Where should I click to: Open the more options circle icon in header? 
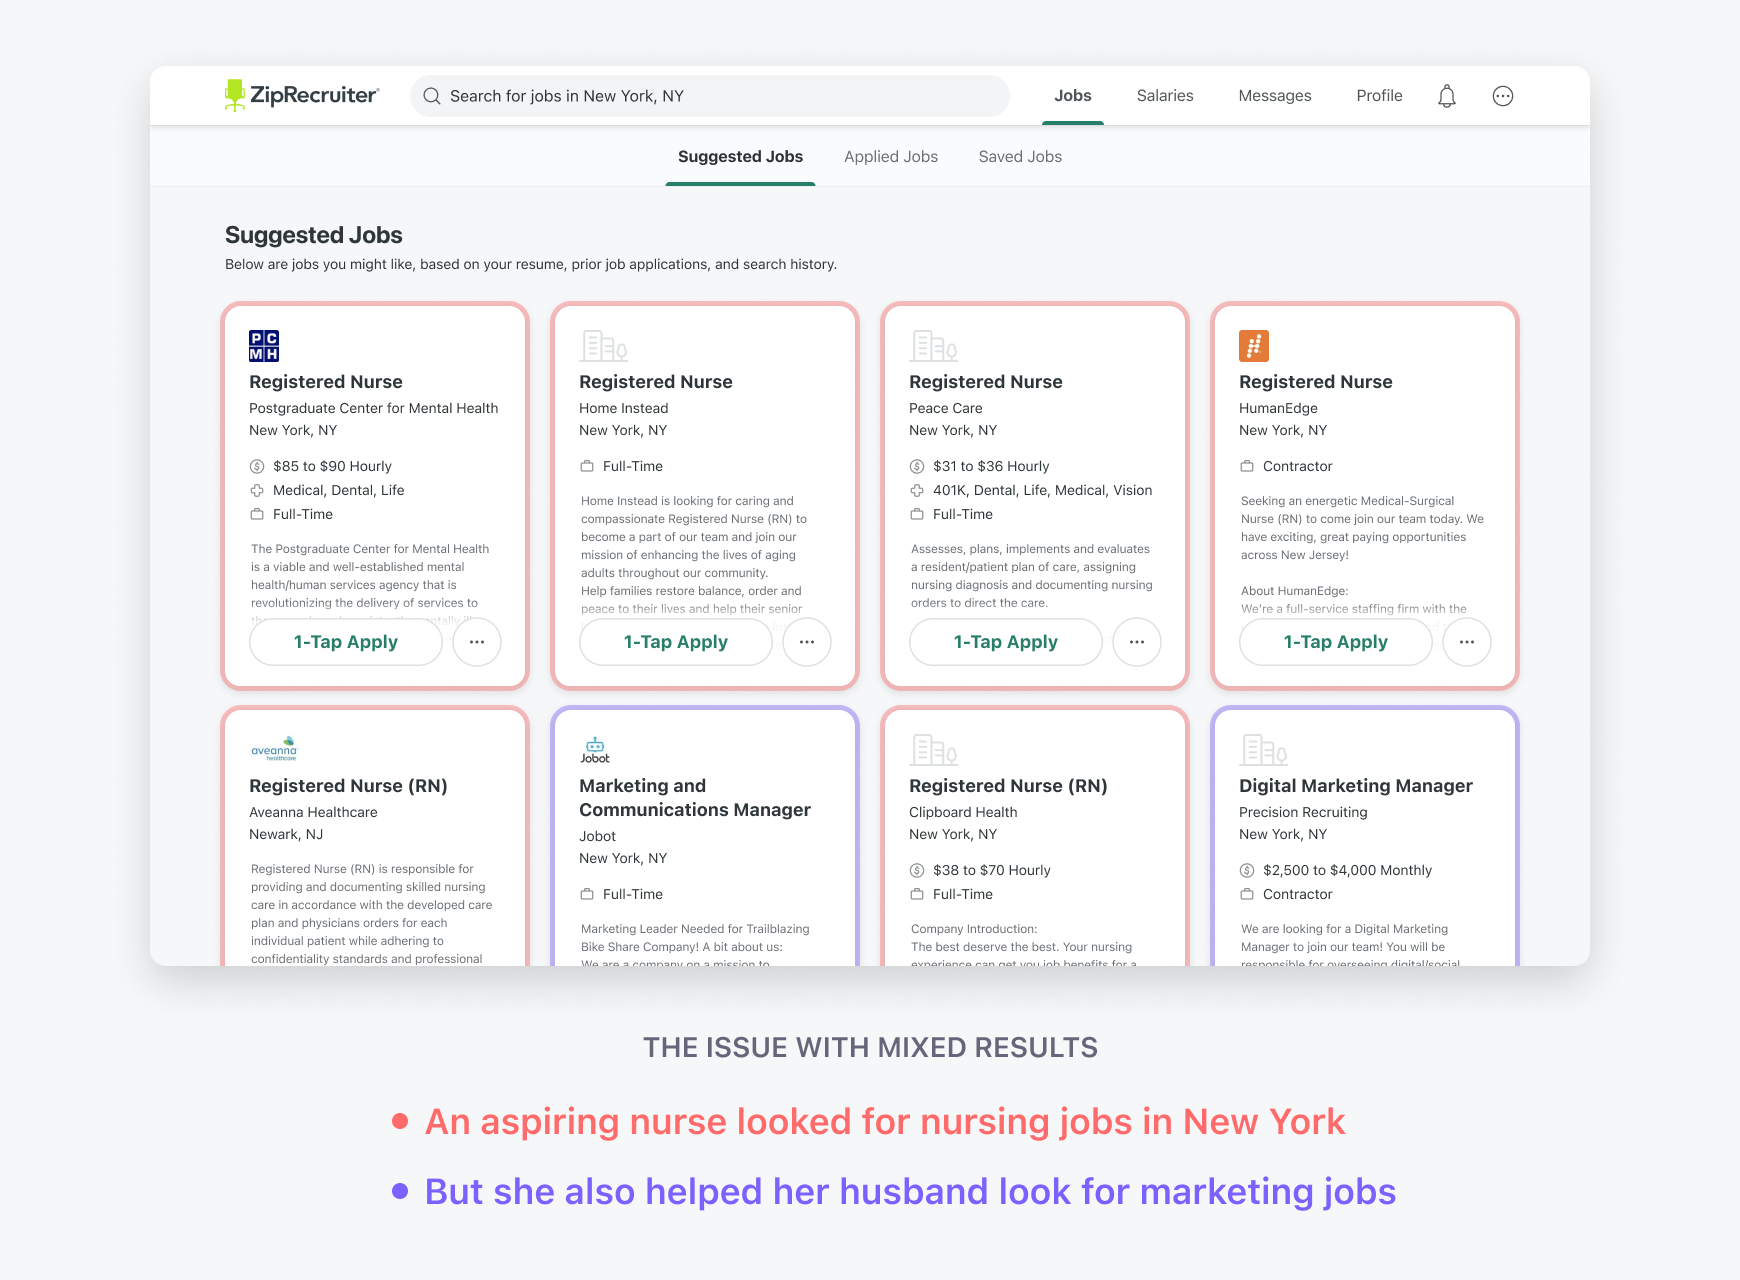(x=1503, y=96)
